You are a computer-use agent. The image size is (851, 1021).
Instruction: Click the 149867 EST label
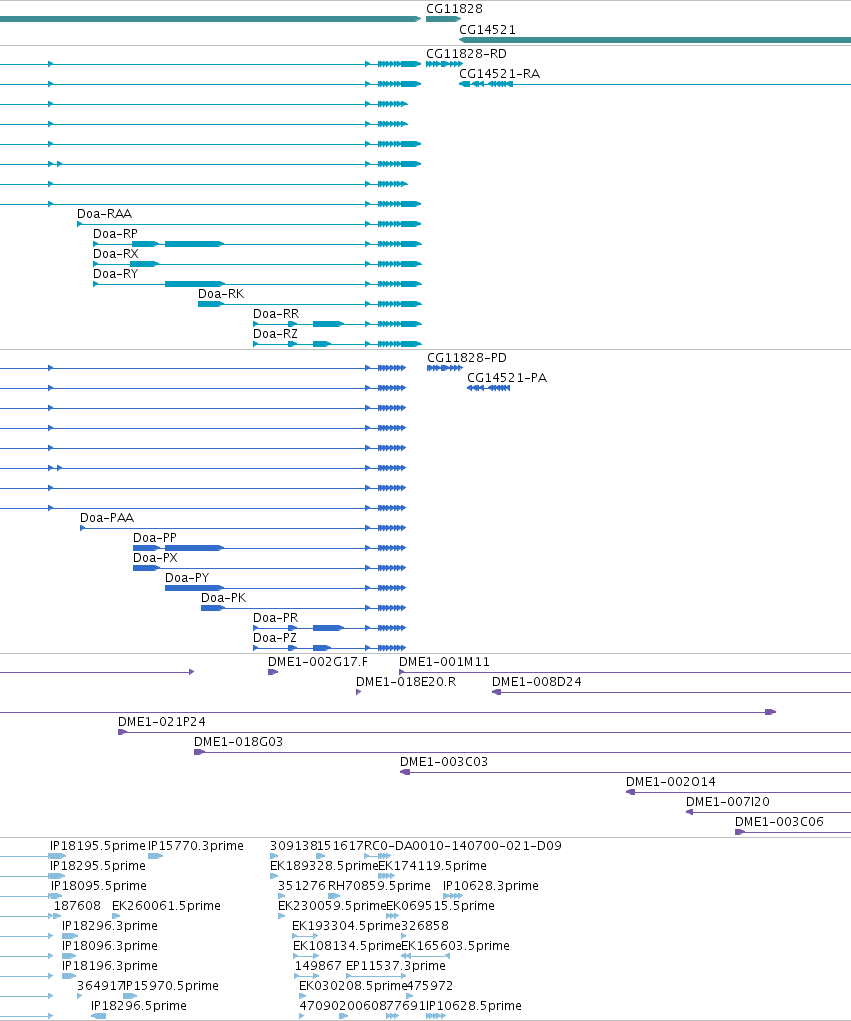(318, 966)
